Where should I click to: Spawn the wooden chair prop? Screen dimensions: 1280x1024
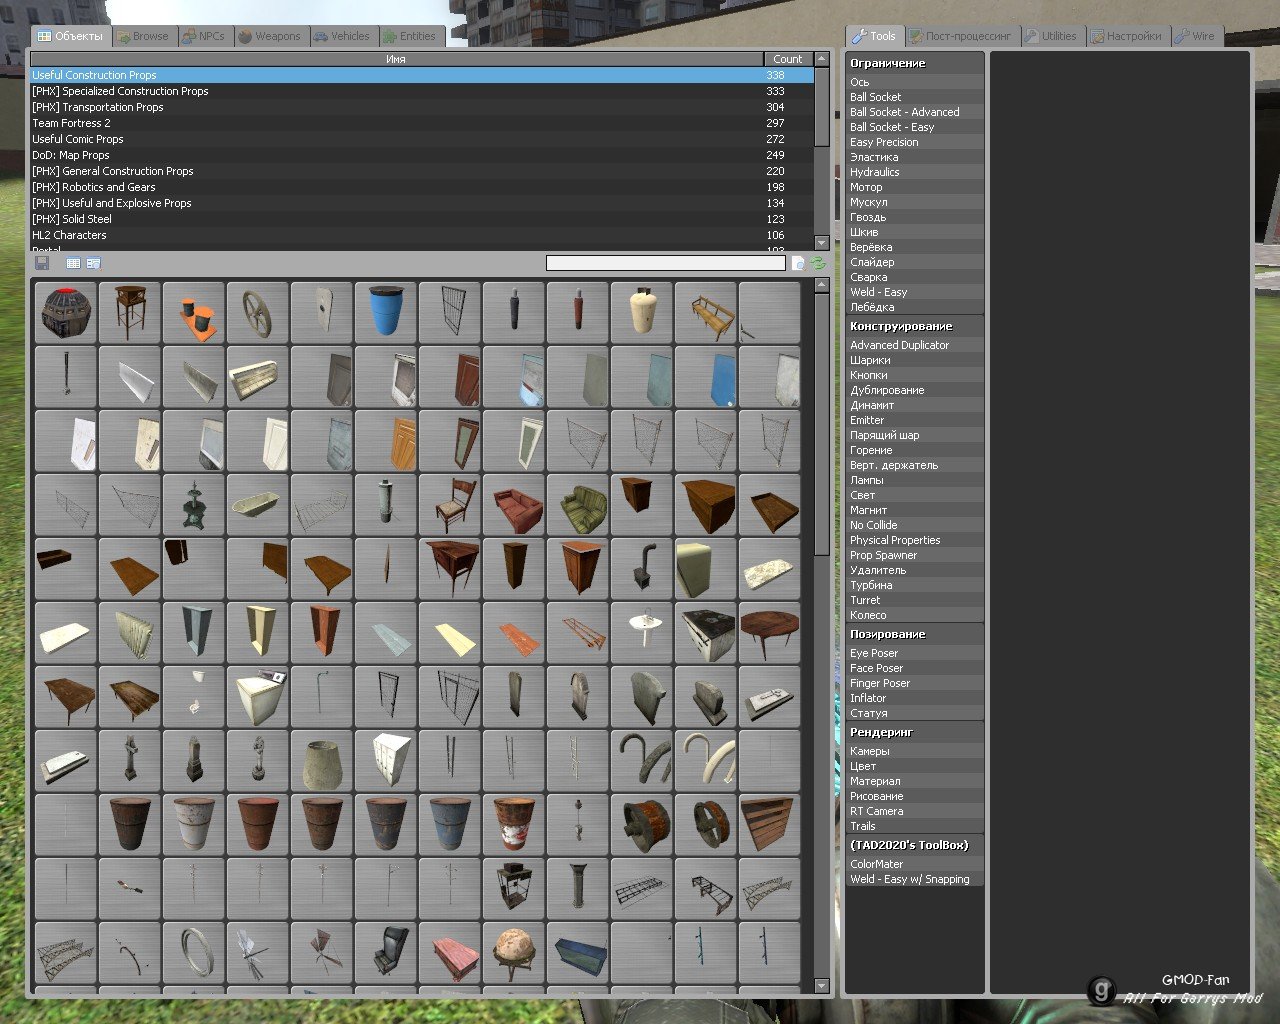(449, 505)
